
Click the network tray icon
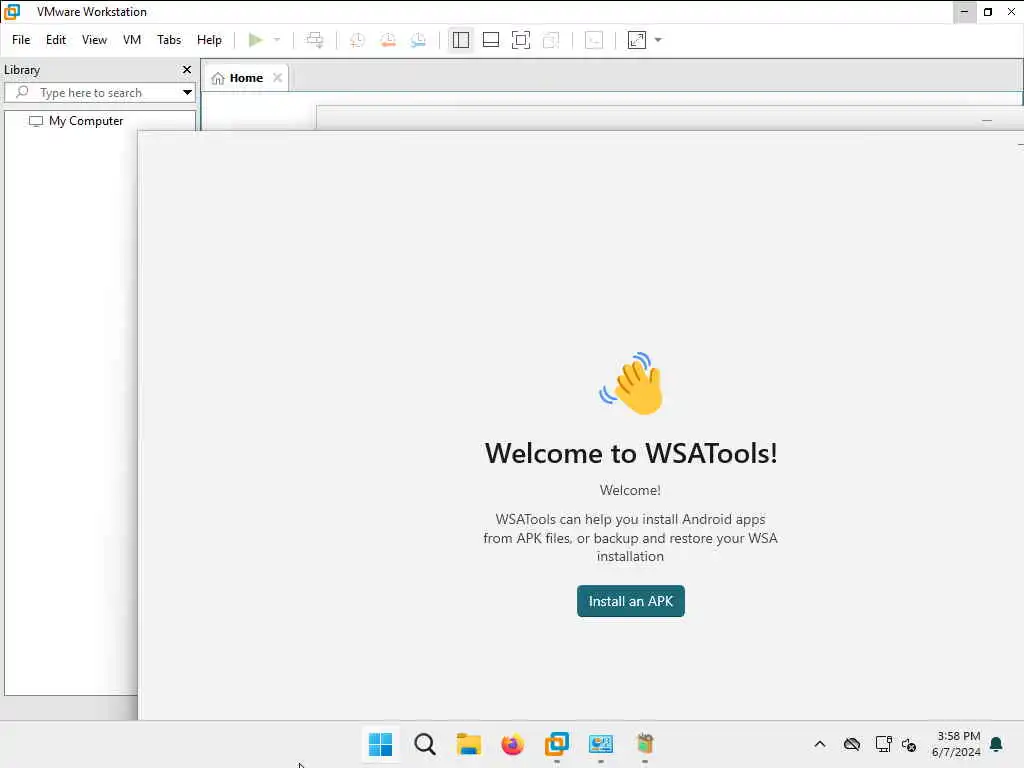(x=883, y=744)
